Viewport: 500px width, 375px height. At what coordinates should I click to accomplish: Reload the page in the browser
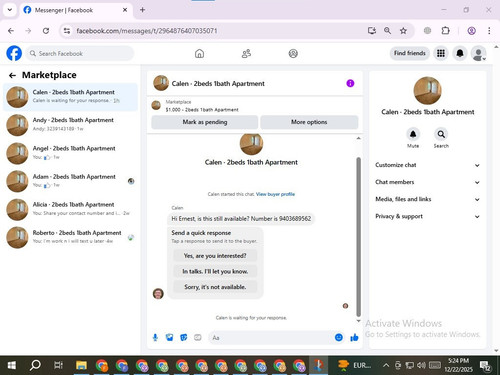coord(46,31)
